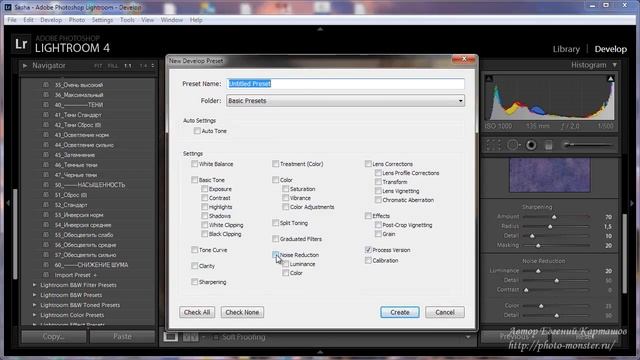Check the Basic Tone option
Viewport: 640px width, 360px height.
click(x=194, y=180)
